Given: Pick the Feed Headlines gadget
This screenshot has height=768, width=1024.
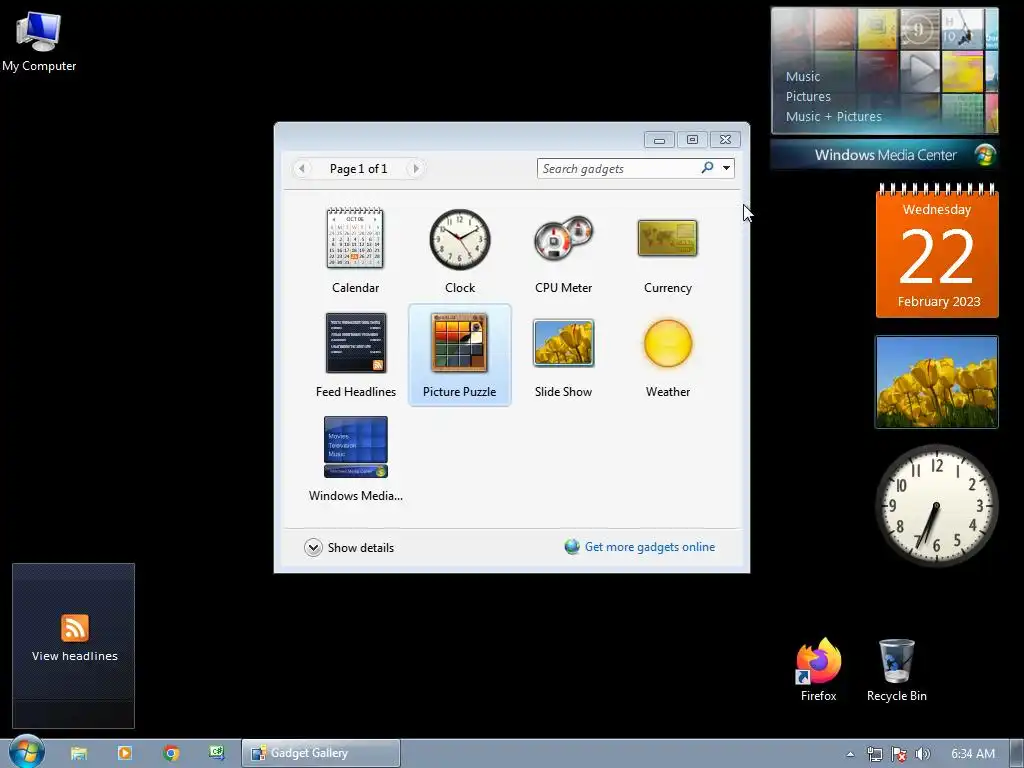Looking at the screenshot, I should click(356, 344).
